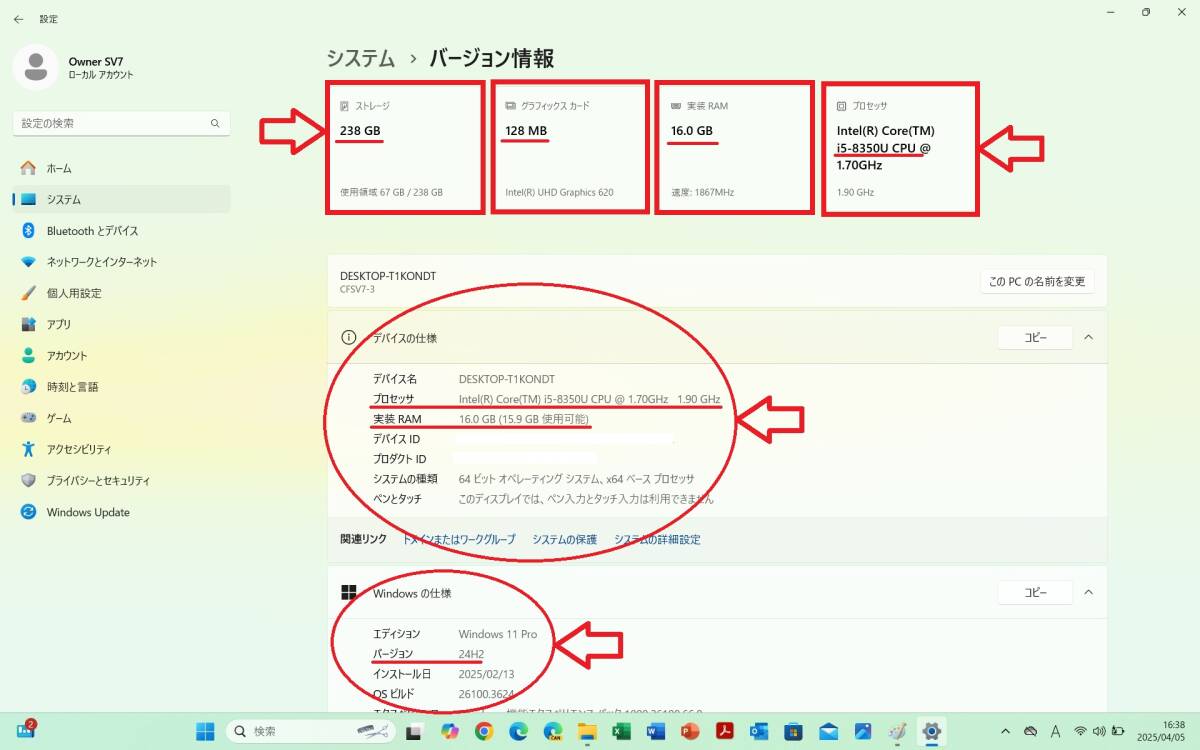Open the Windows Start menu
Viewport: 1200px width, 750px height.
(205, 731)
